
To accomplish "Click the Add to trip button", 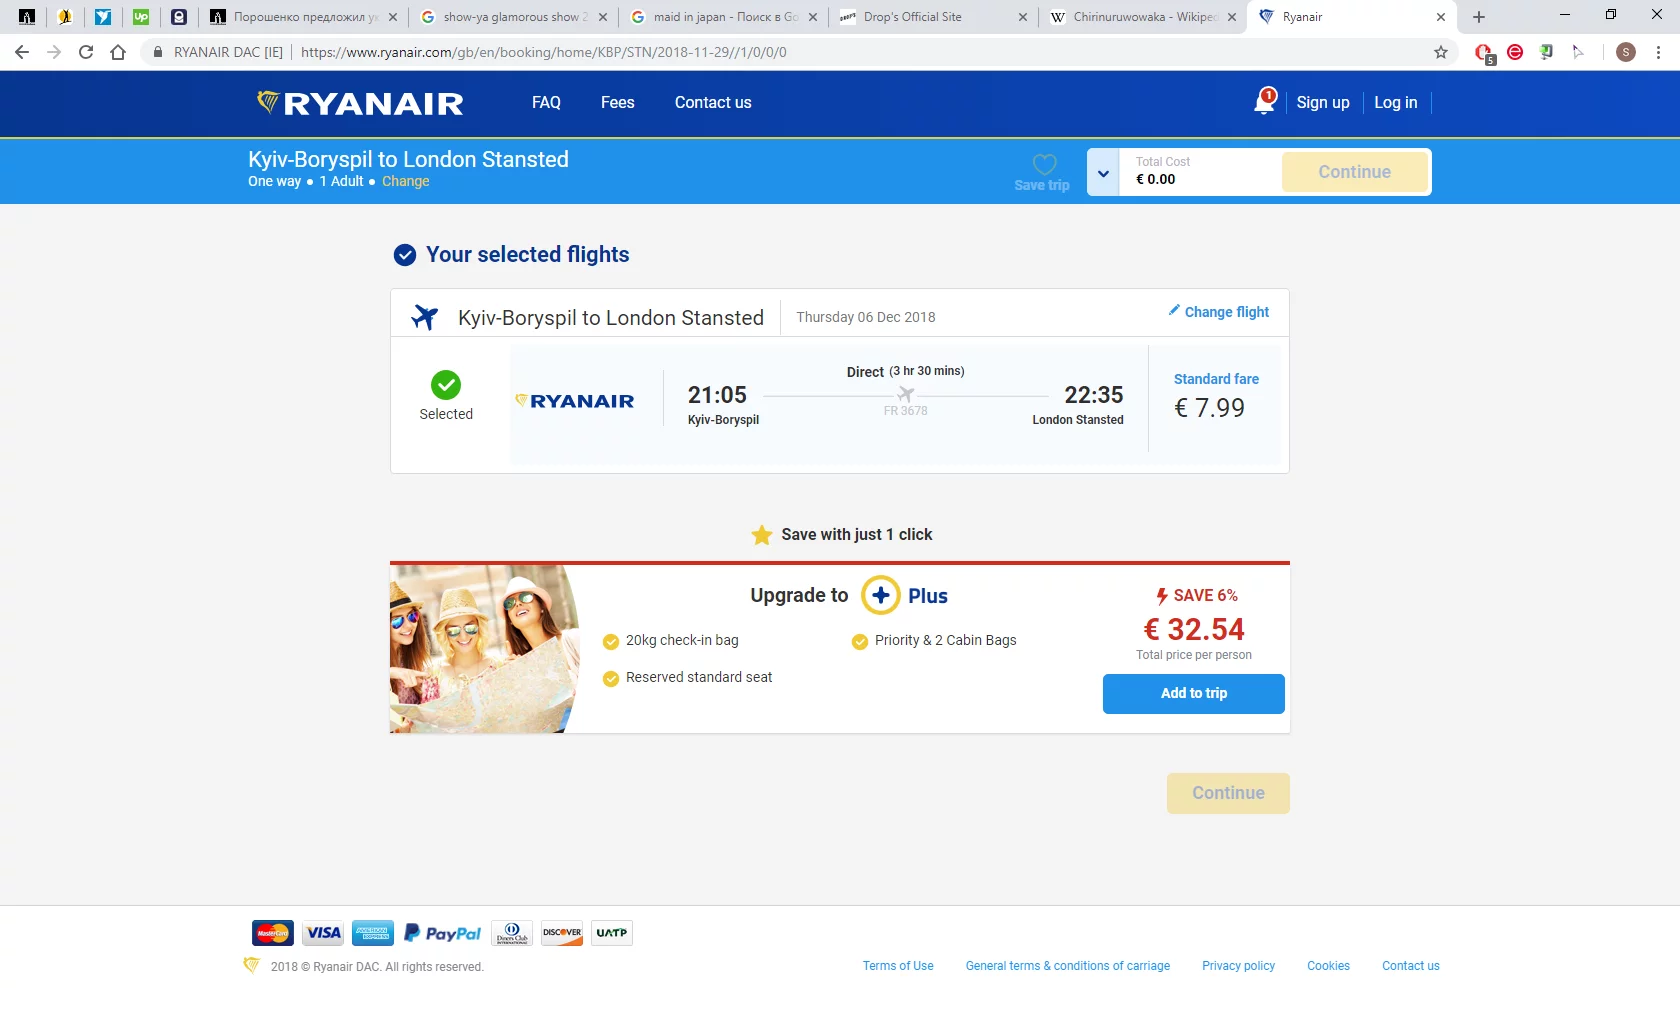I will [x=1193, y=693].
